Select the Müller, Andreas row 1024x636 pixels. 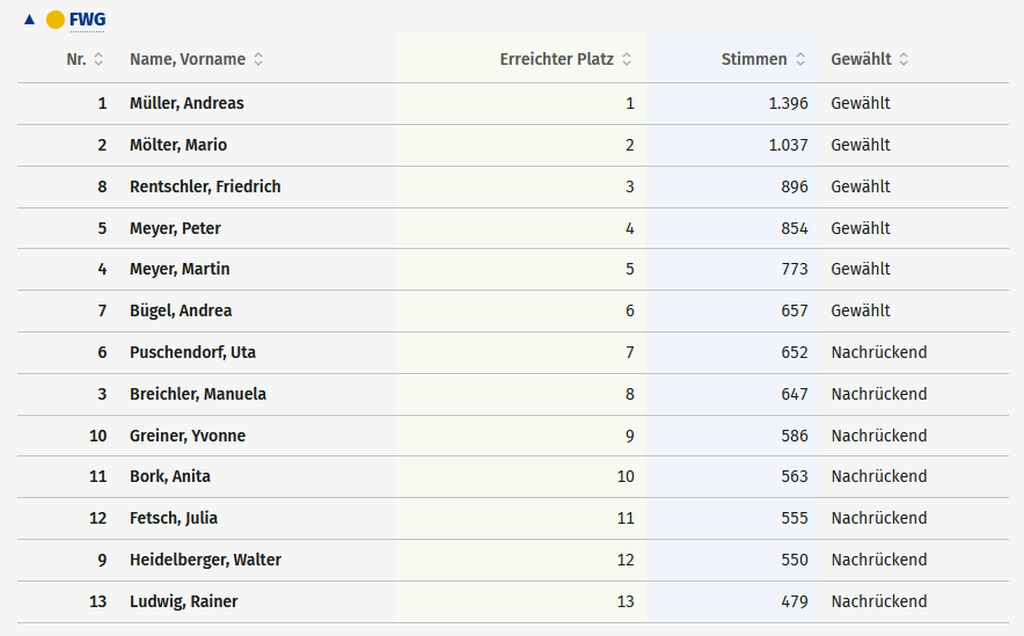[x=513, y=103]
